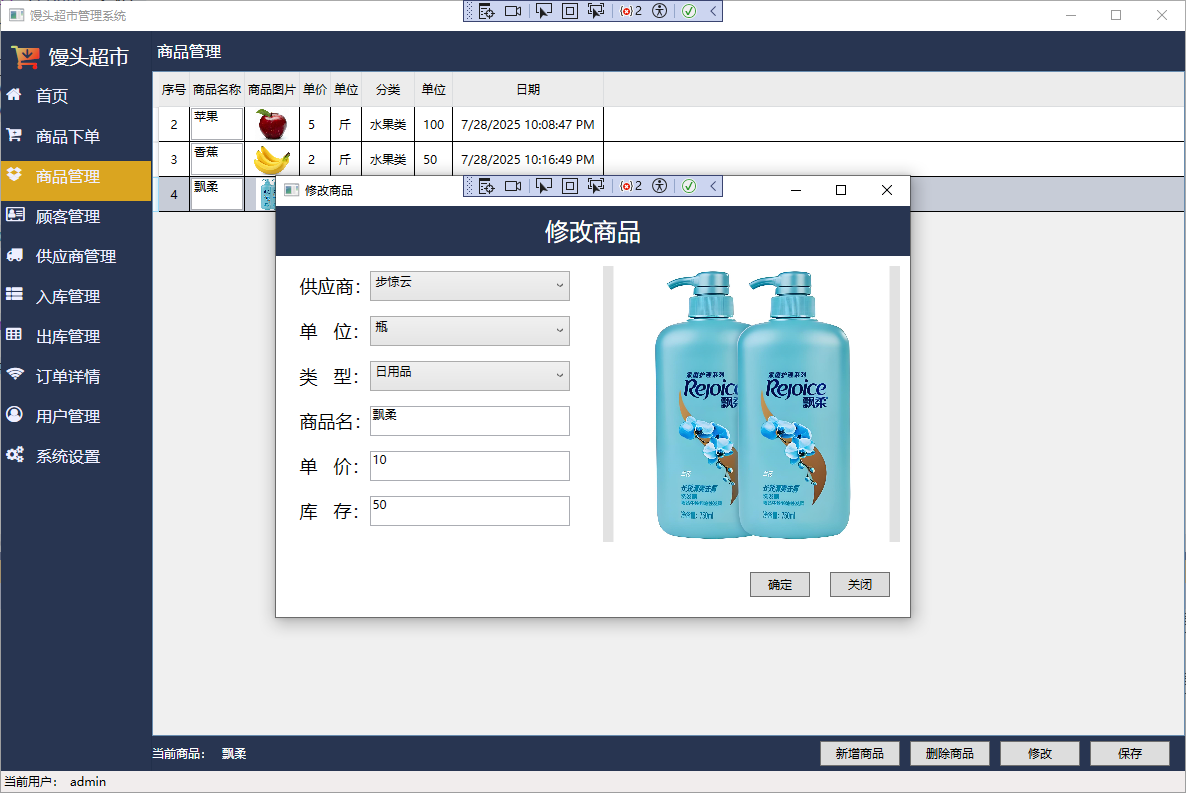This screenshot has height=793, width=1186.
Task: Click the 序号 column header
Action: [174, 89]
